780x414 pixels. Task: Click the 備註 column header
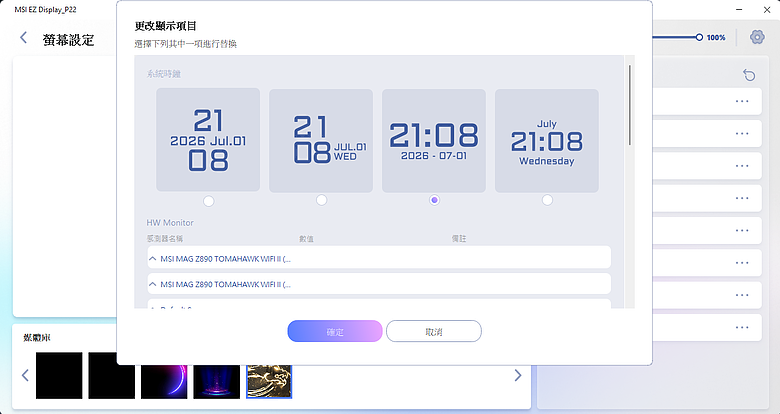(x=459, y=239)
